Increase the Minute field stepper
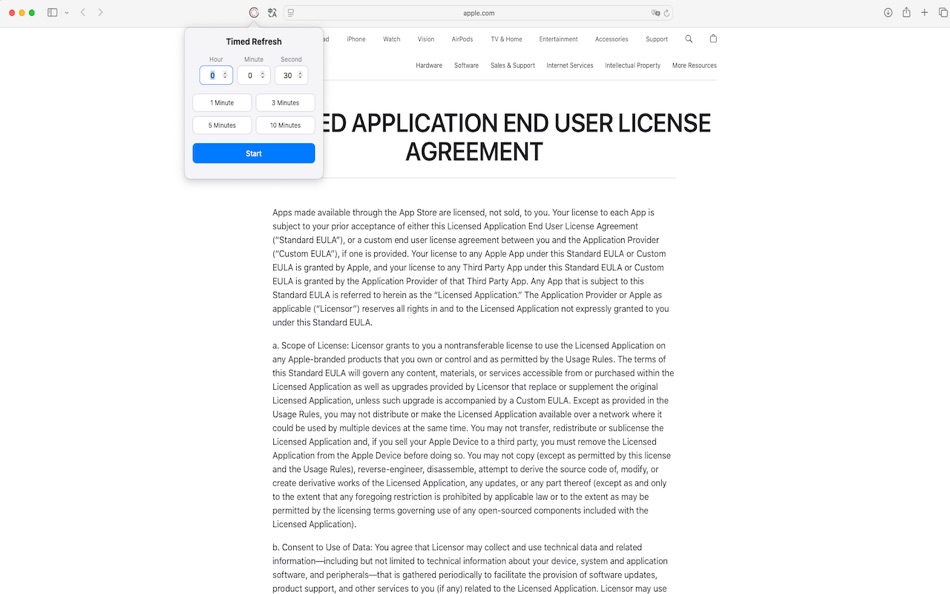This screenshot has width=950, height=594. point(264,72)
